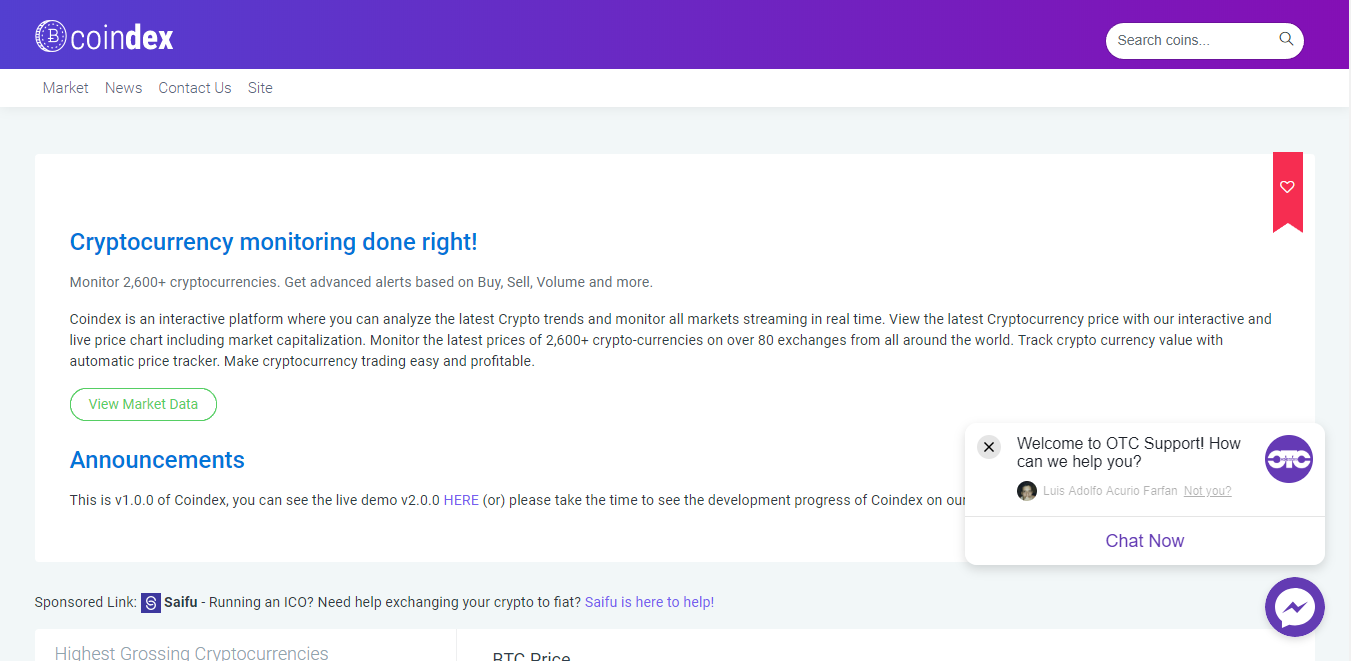Click the red heart bookmark ribbon

click(1288, 192)
